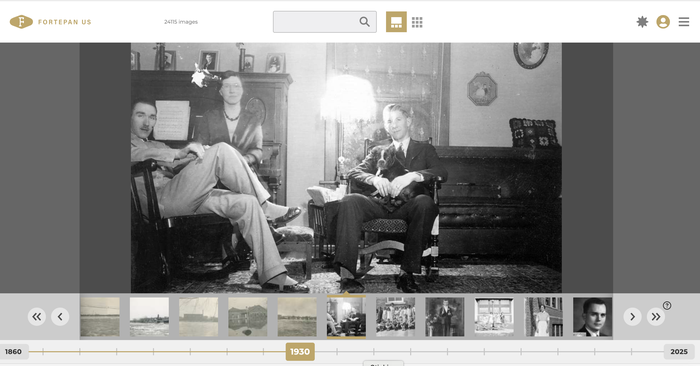
Task: Switch to single photo carousel view
Action: pos(396,22)
